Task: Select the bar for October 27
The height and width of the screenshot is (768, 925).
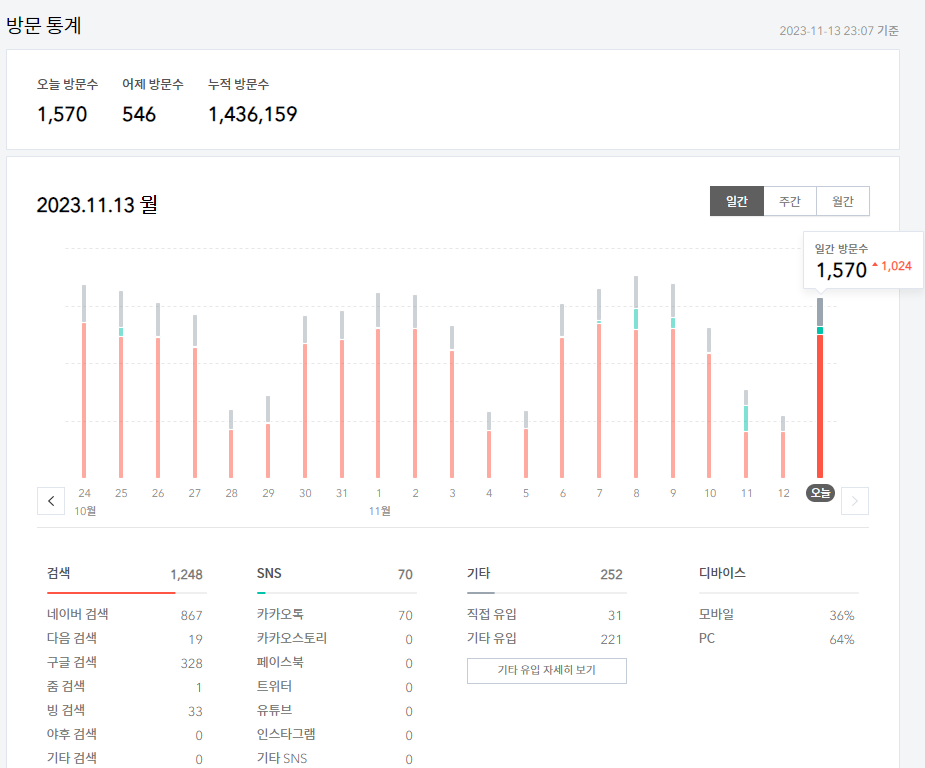Action: (195, 396)
